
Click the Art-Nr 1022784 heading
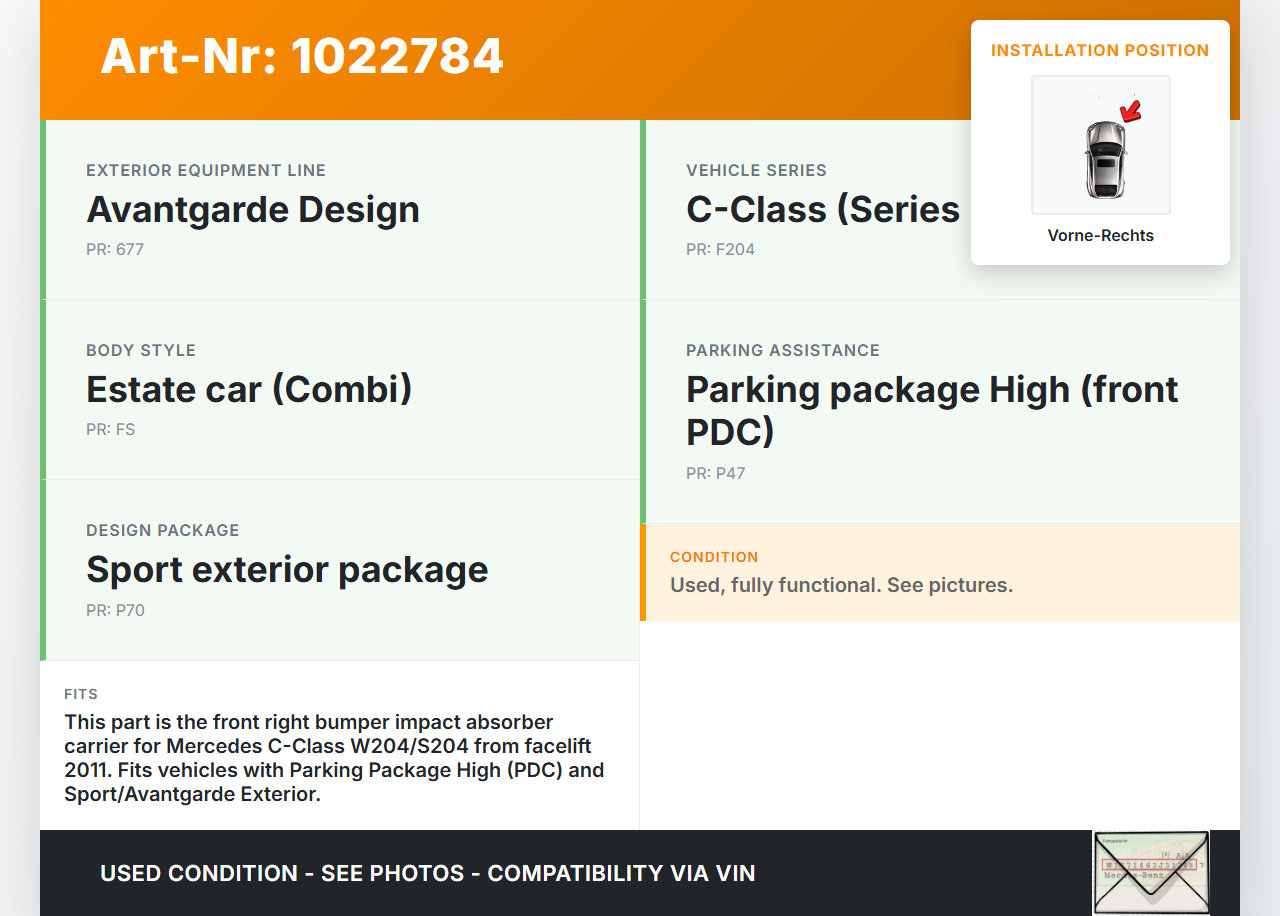302,56
